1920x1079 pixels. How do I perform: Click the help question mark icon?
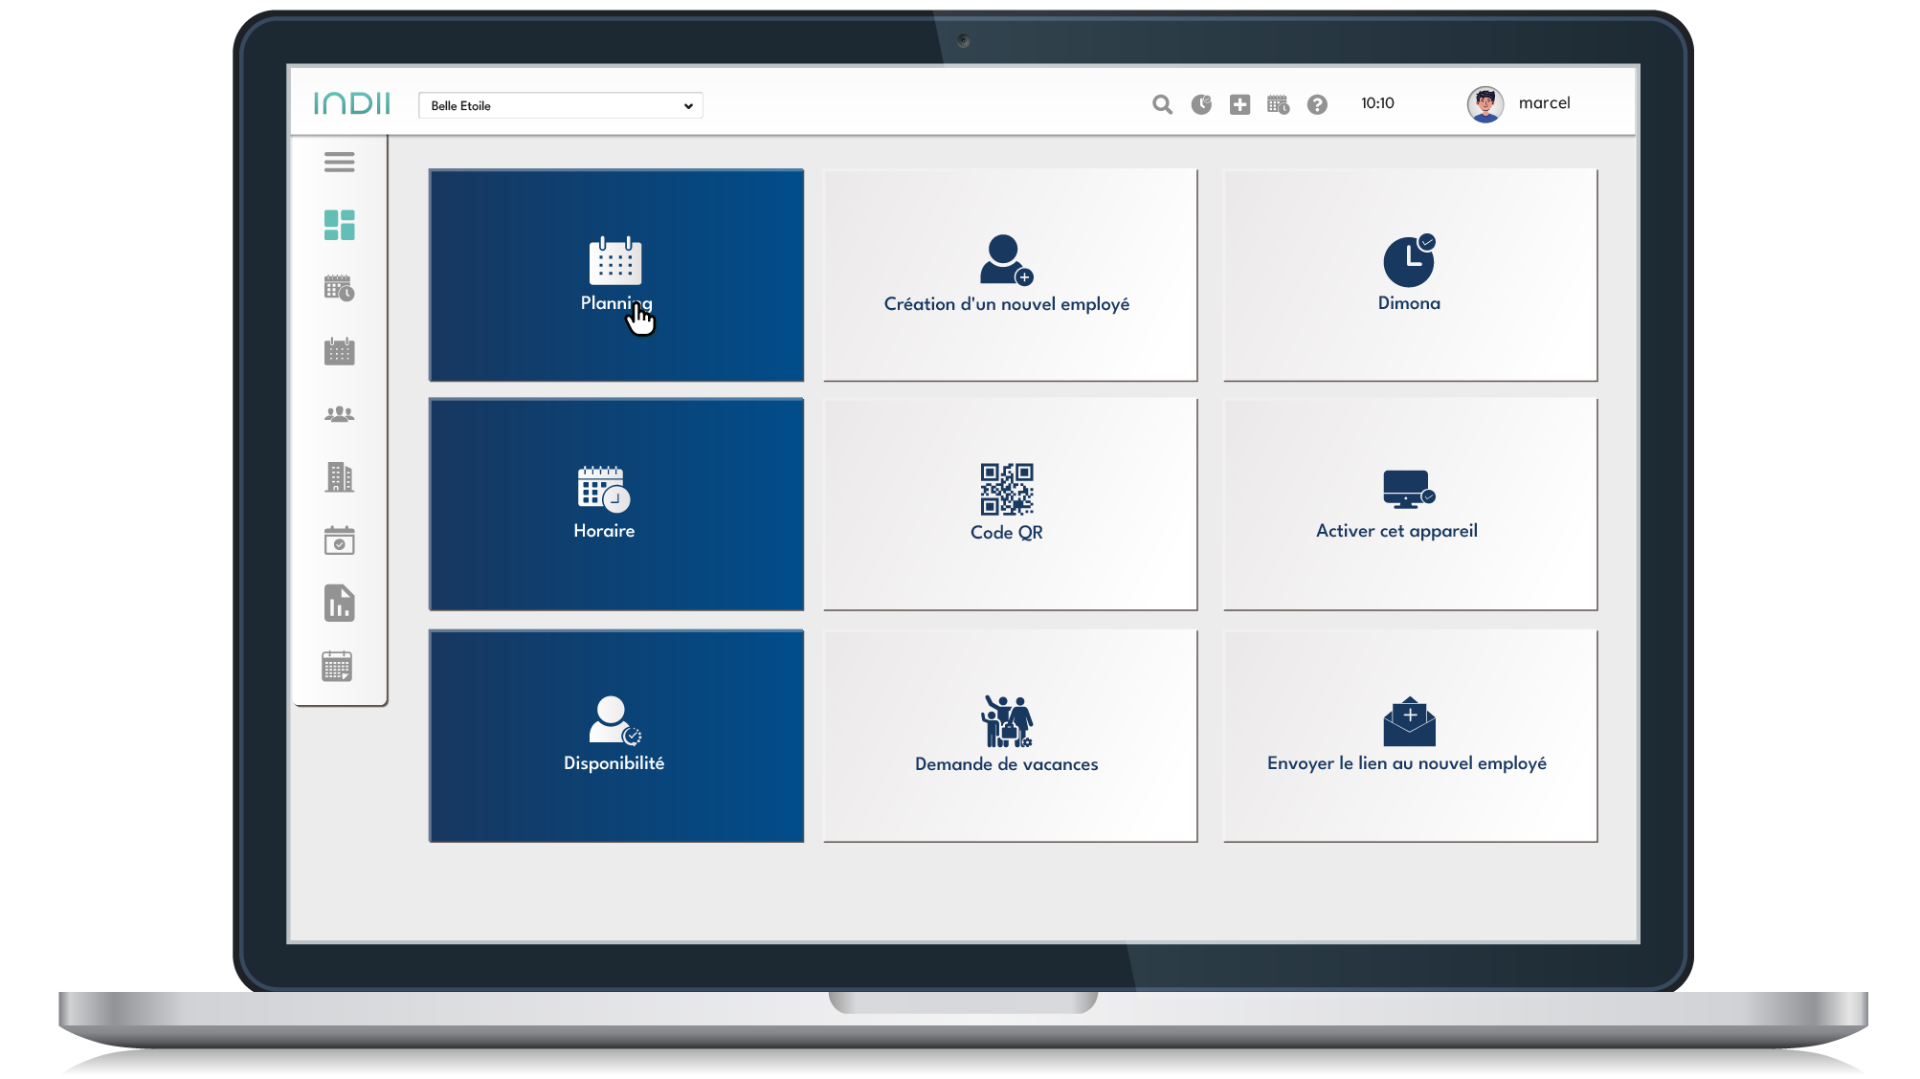click(x=1317, y=104)
